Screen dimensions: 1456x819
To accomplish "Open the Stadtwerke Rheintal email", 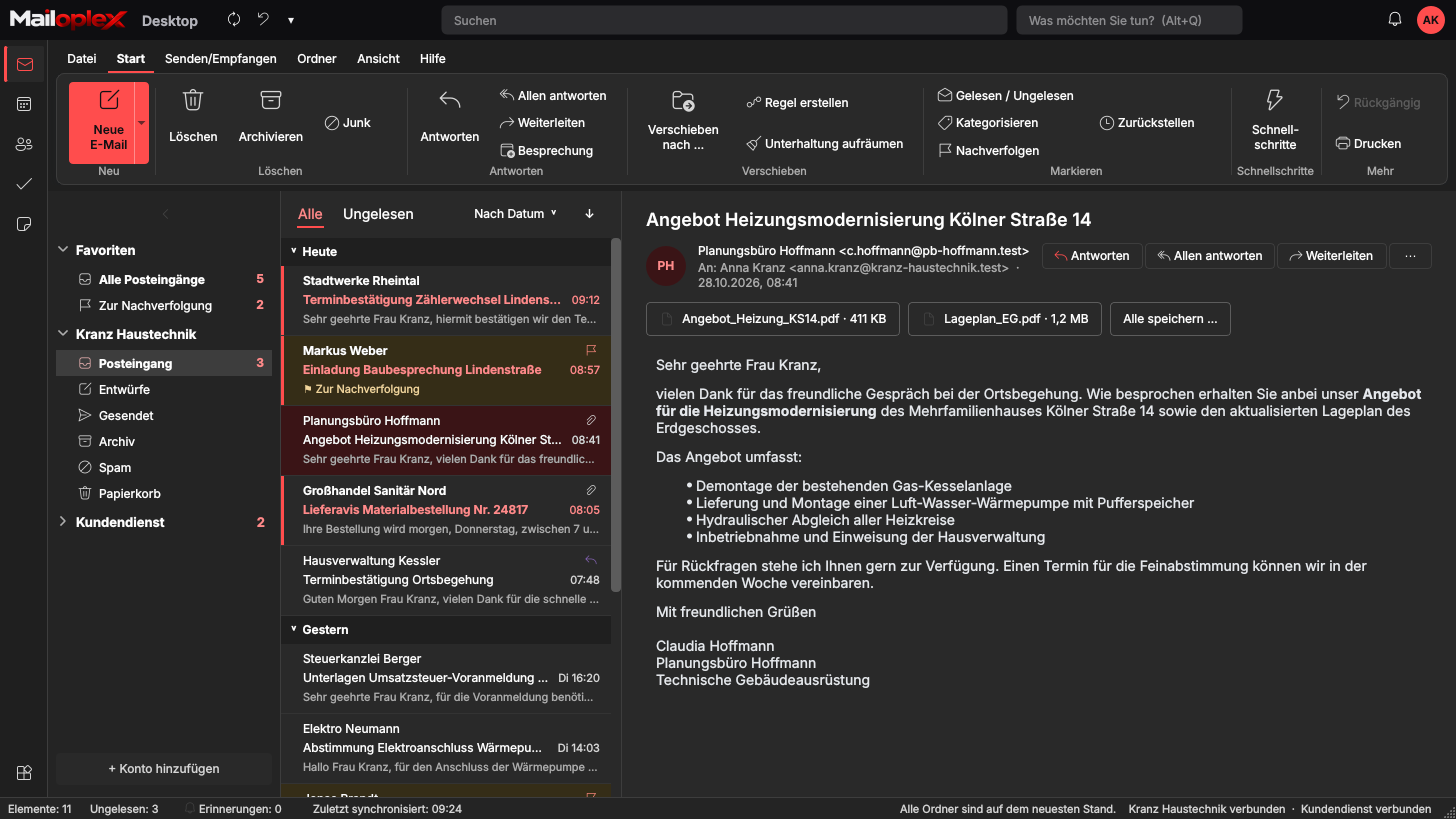I will [x=446, y=300].
